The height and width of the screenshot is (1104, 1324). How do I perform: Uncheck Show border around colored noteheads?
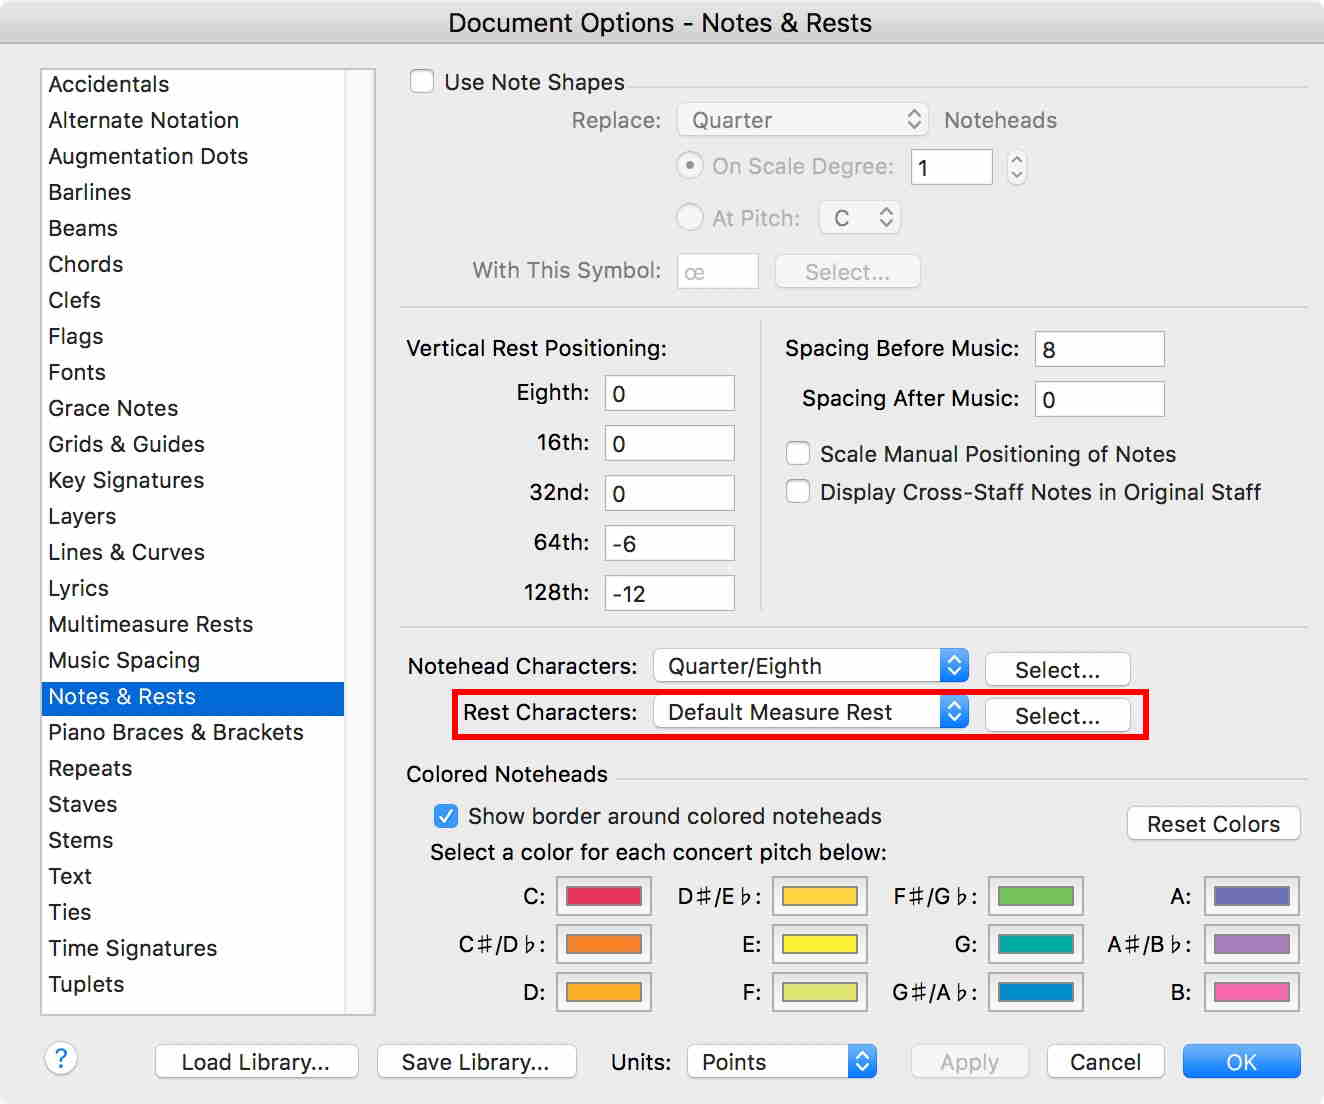tap(446, 816)
